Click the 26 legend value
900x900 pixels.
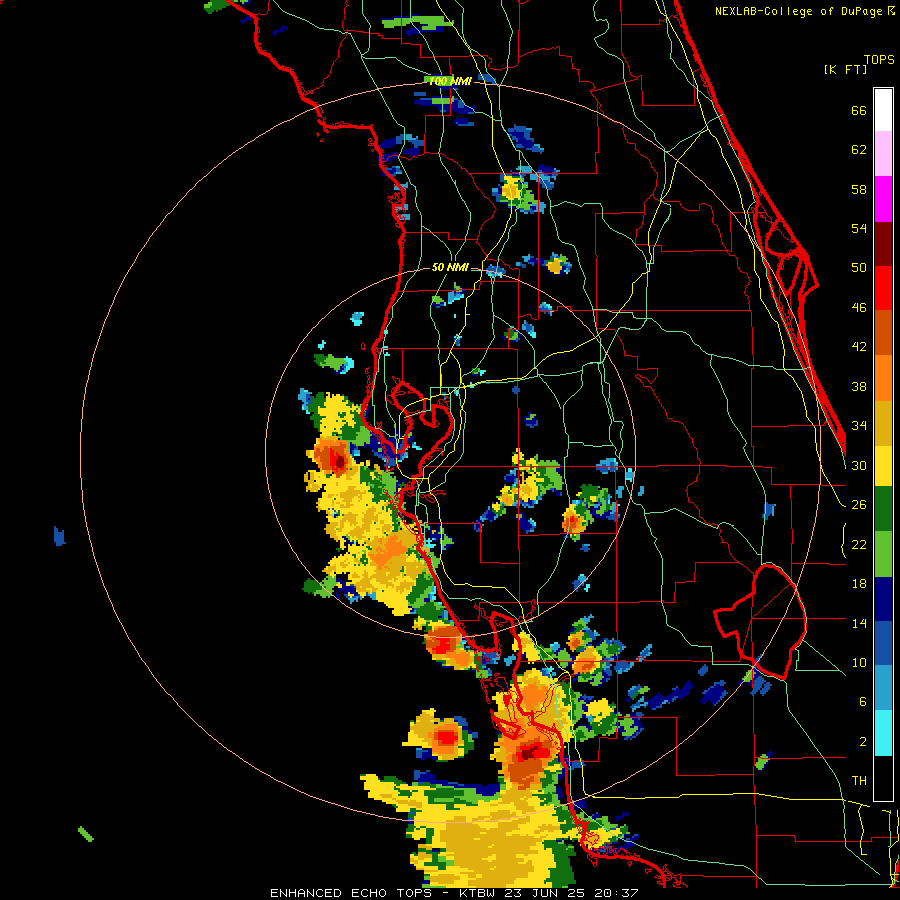(x=859, y=505)
